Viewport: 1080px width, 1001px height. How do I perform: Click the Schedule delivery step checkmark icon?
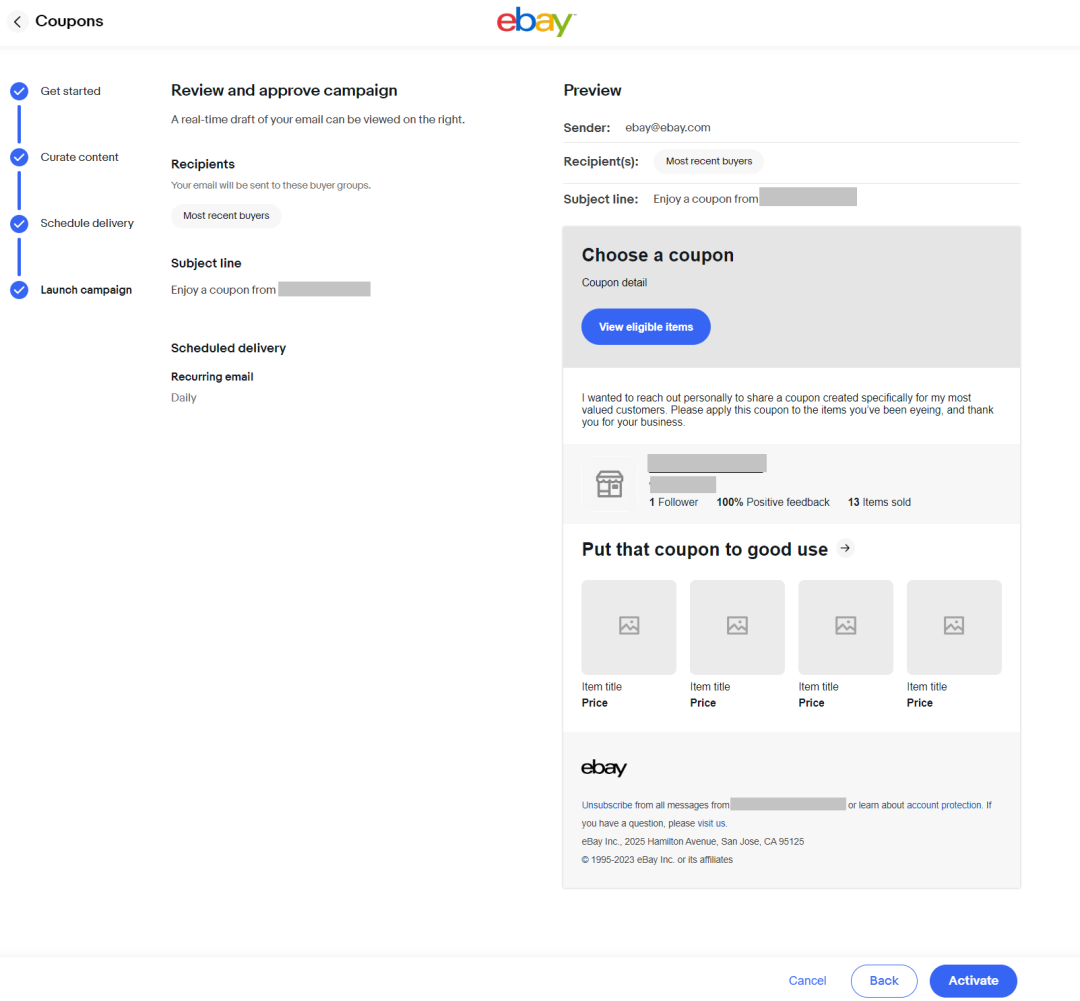(19, 222)
